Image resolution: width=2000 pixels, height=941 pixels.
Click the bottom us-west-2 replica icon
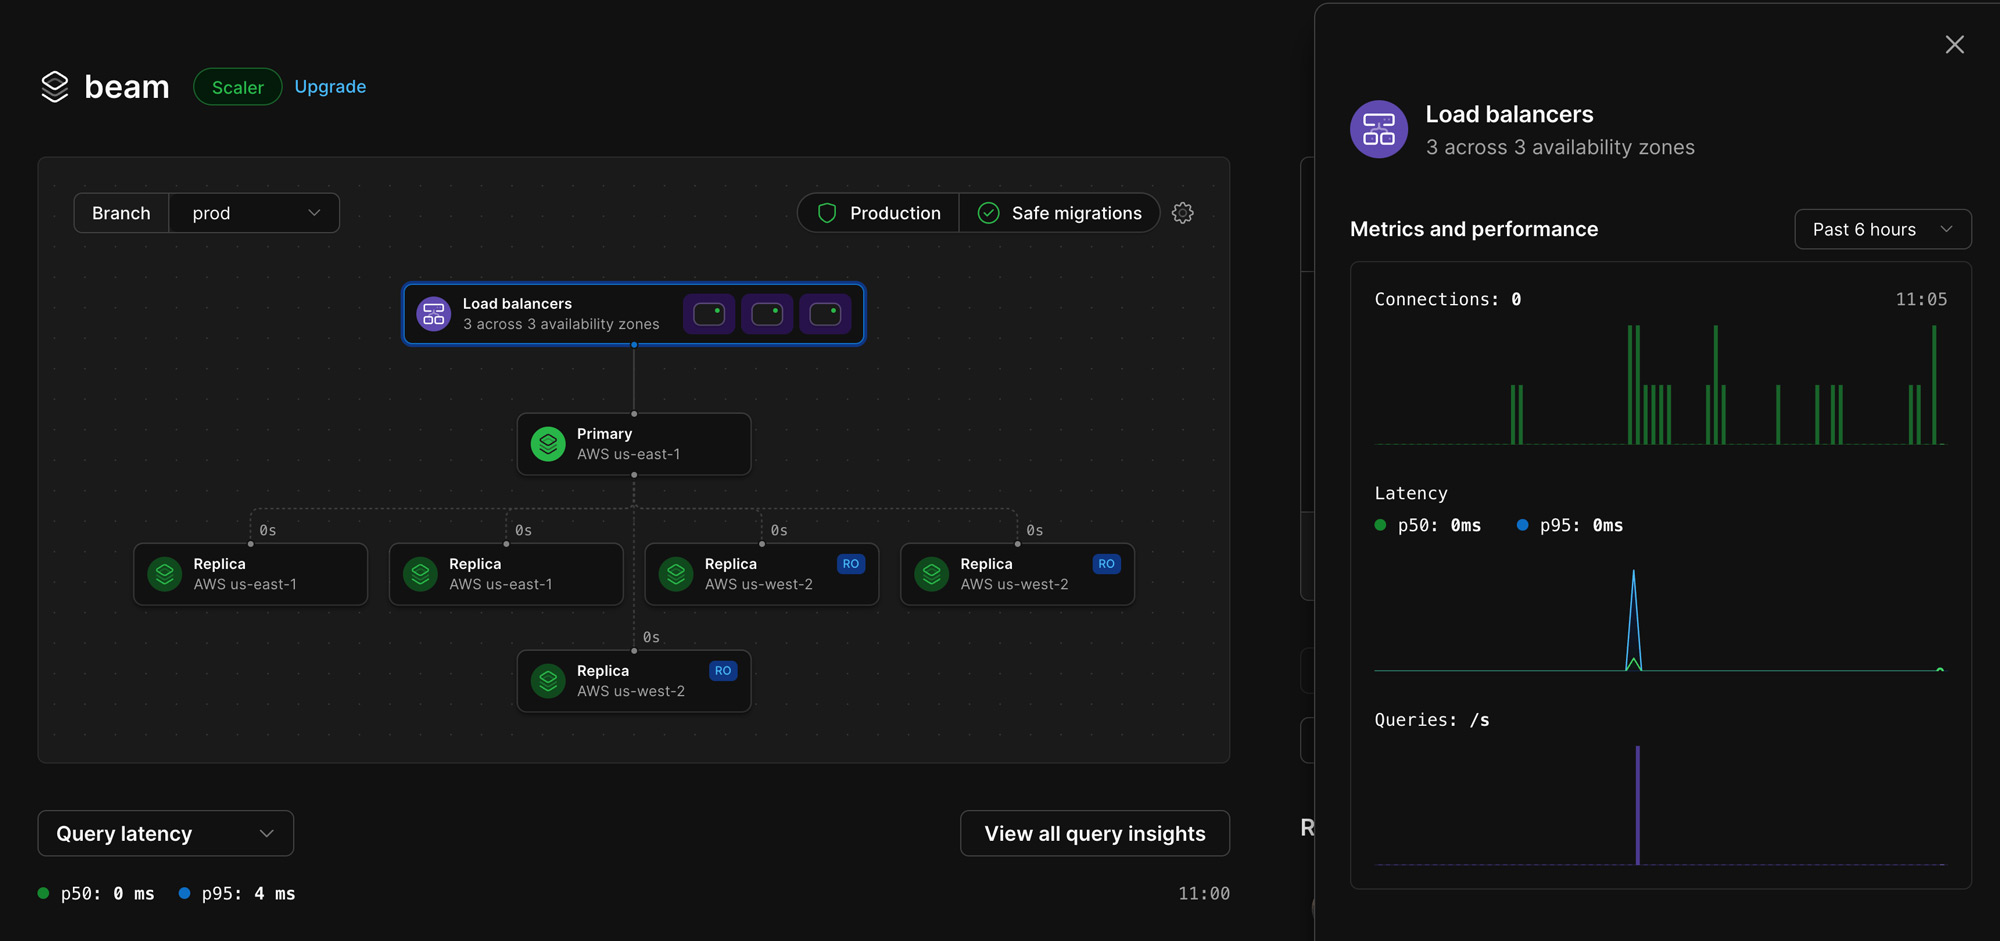tap(548, 681)
